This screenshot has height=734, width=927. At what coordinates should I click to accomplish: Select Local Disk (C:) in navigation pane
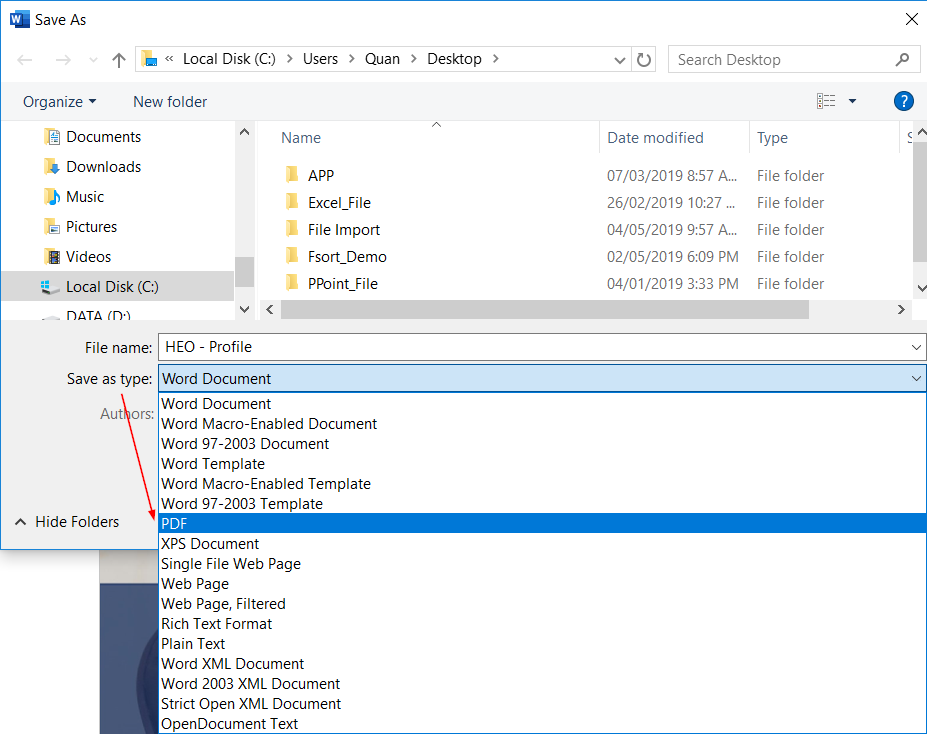[111, 287]
